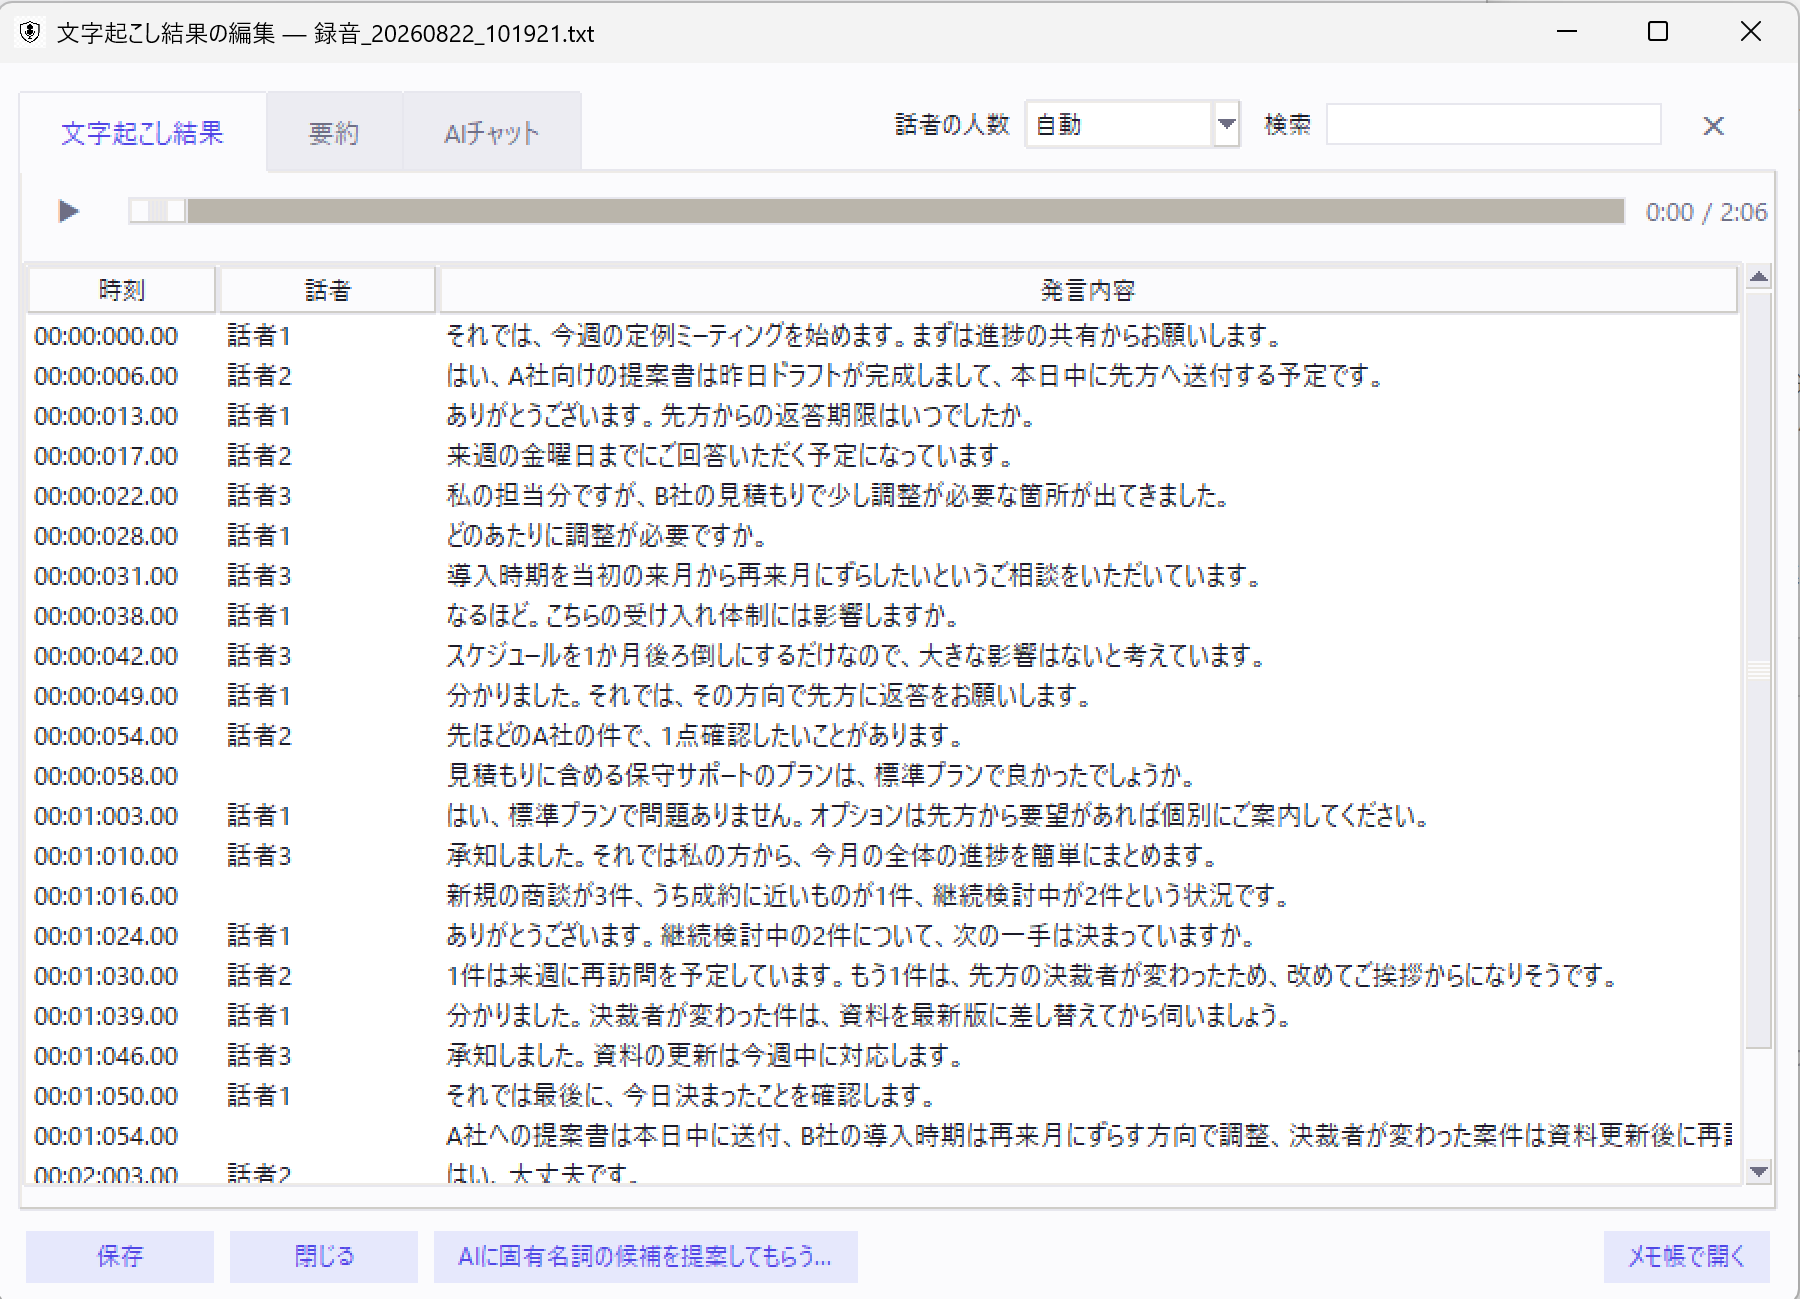1800x1299 pixels.
Task: Click the scroll up arrow of transcript list
Action: 1759,277
